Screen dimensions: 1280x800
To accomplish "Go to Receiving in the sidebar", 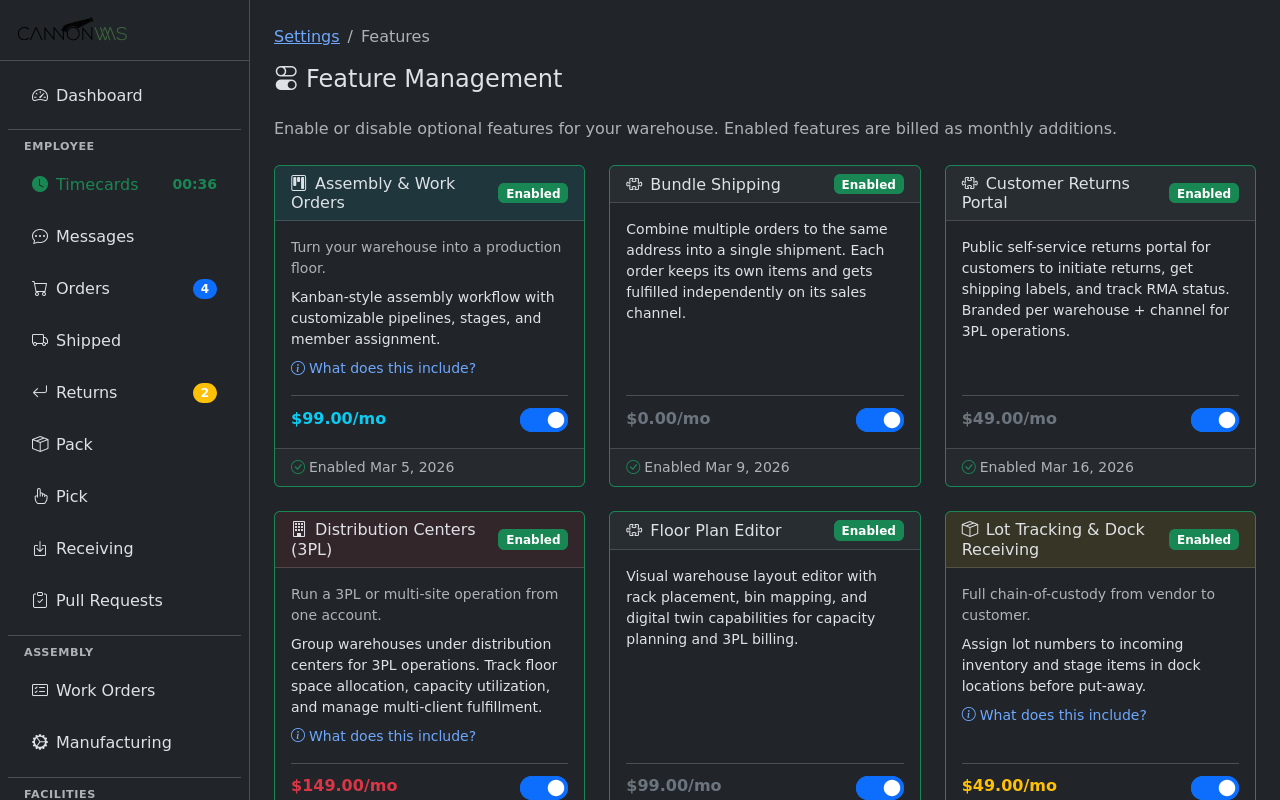I will [x=94, y=549].
